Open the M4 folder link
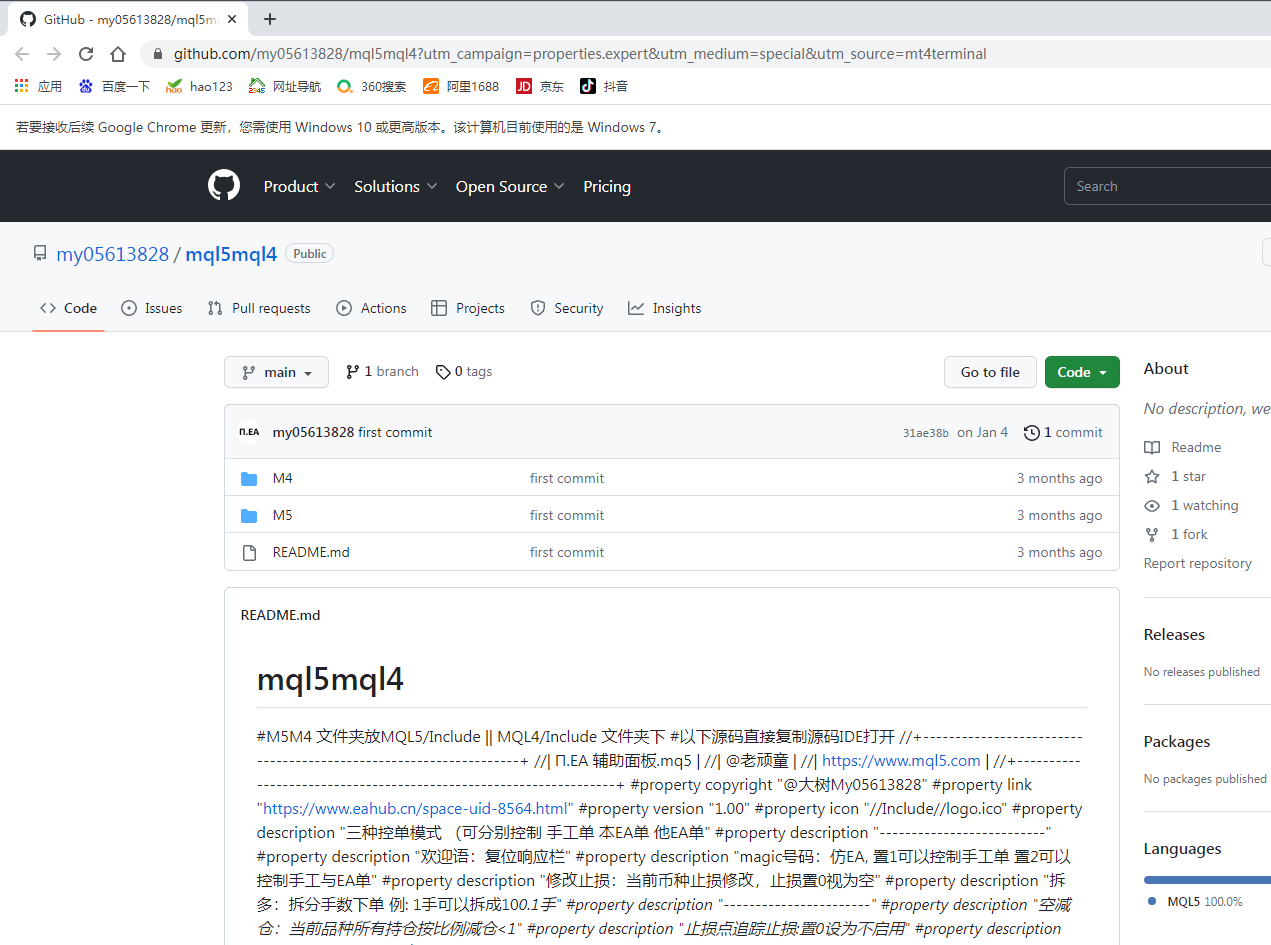1271x945 pixels. point(282,478)
